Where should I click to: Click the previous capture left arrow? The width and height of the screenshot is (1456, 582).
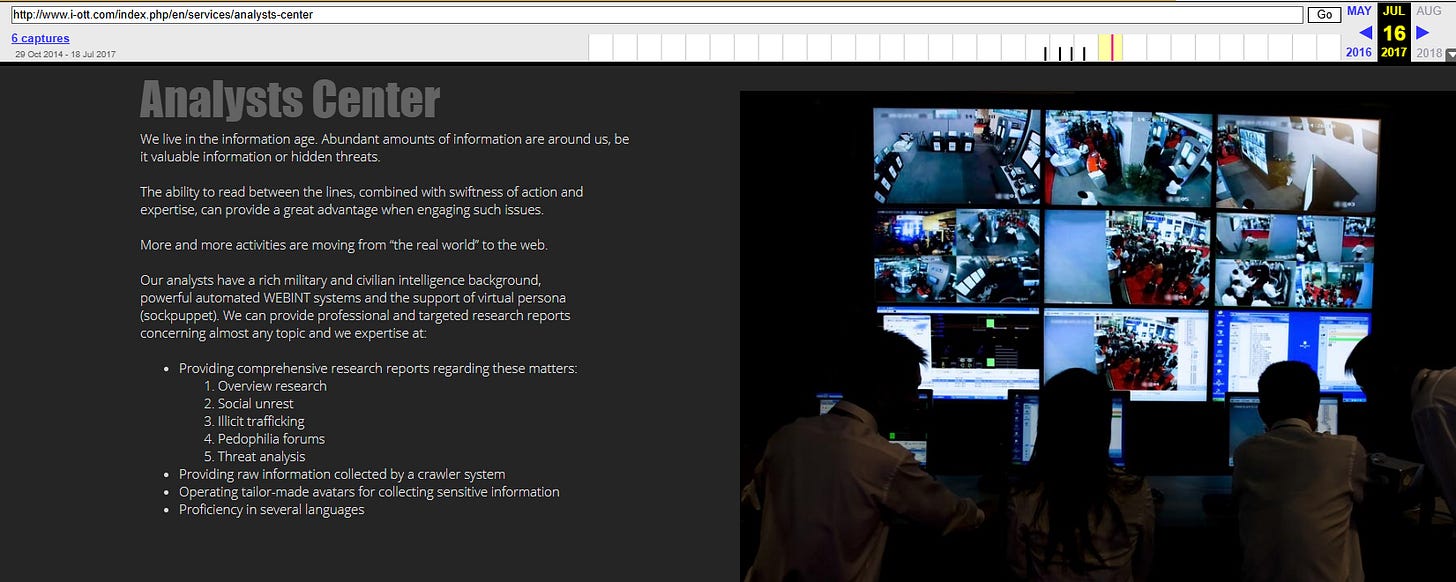tap(1365, 32)
